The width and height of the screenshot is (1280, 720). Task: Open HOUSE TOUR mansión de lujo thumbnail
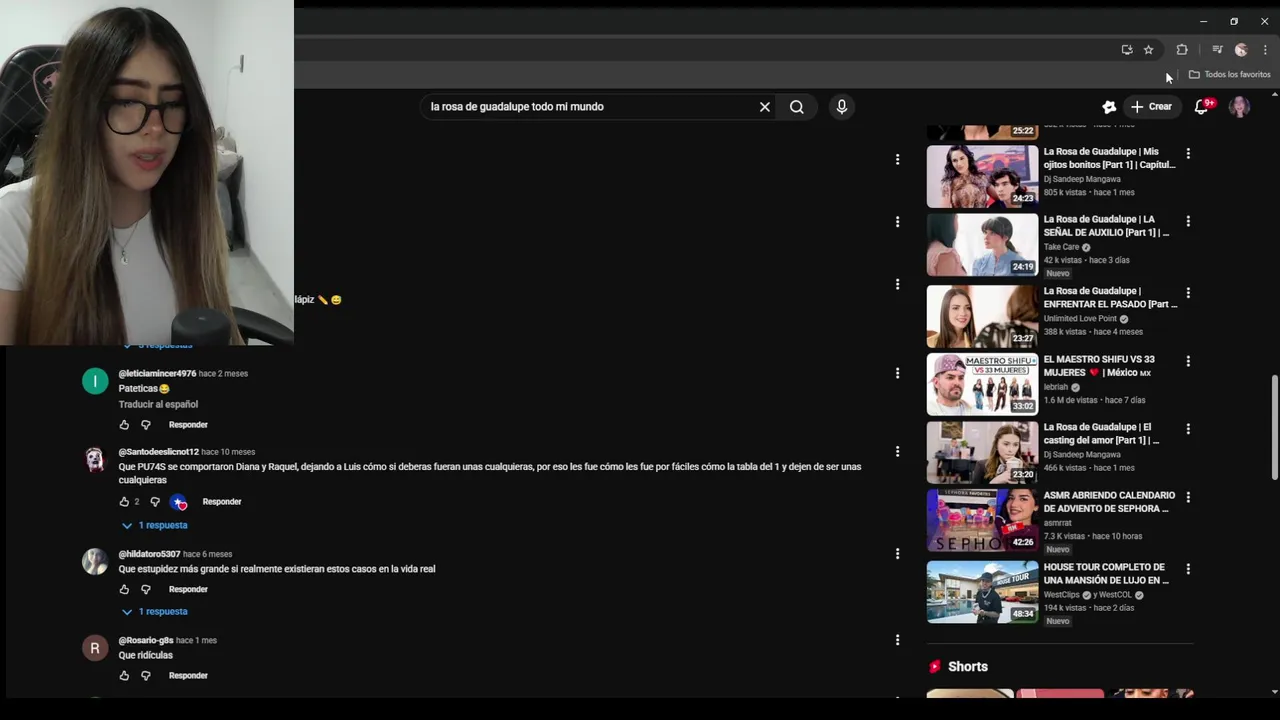click(x=982, y=592)
